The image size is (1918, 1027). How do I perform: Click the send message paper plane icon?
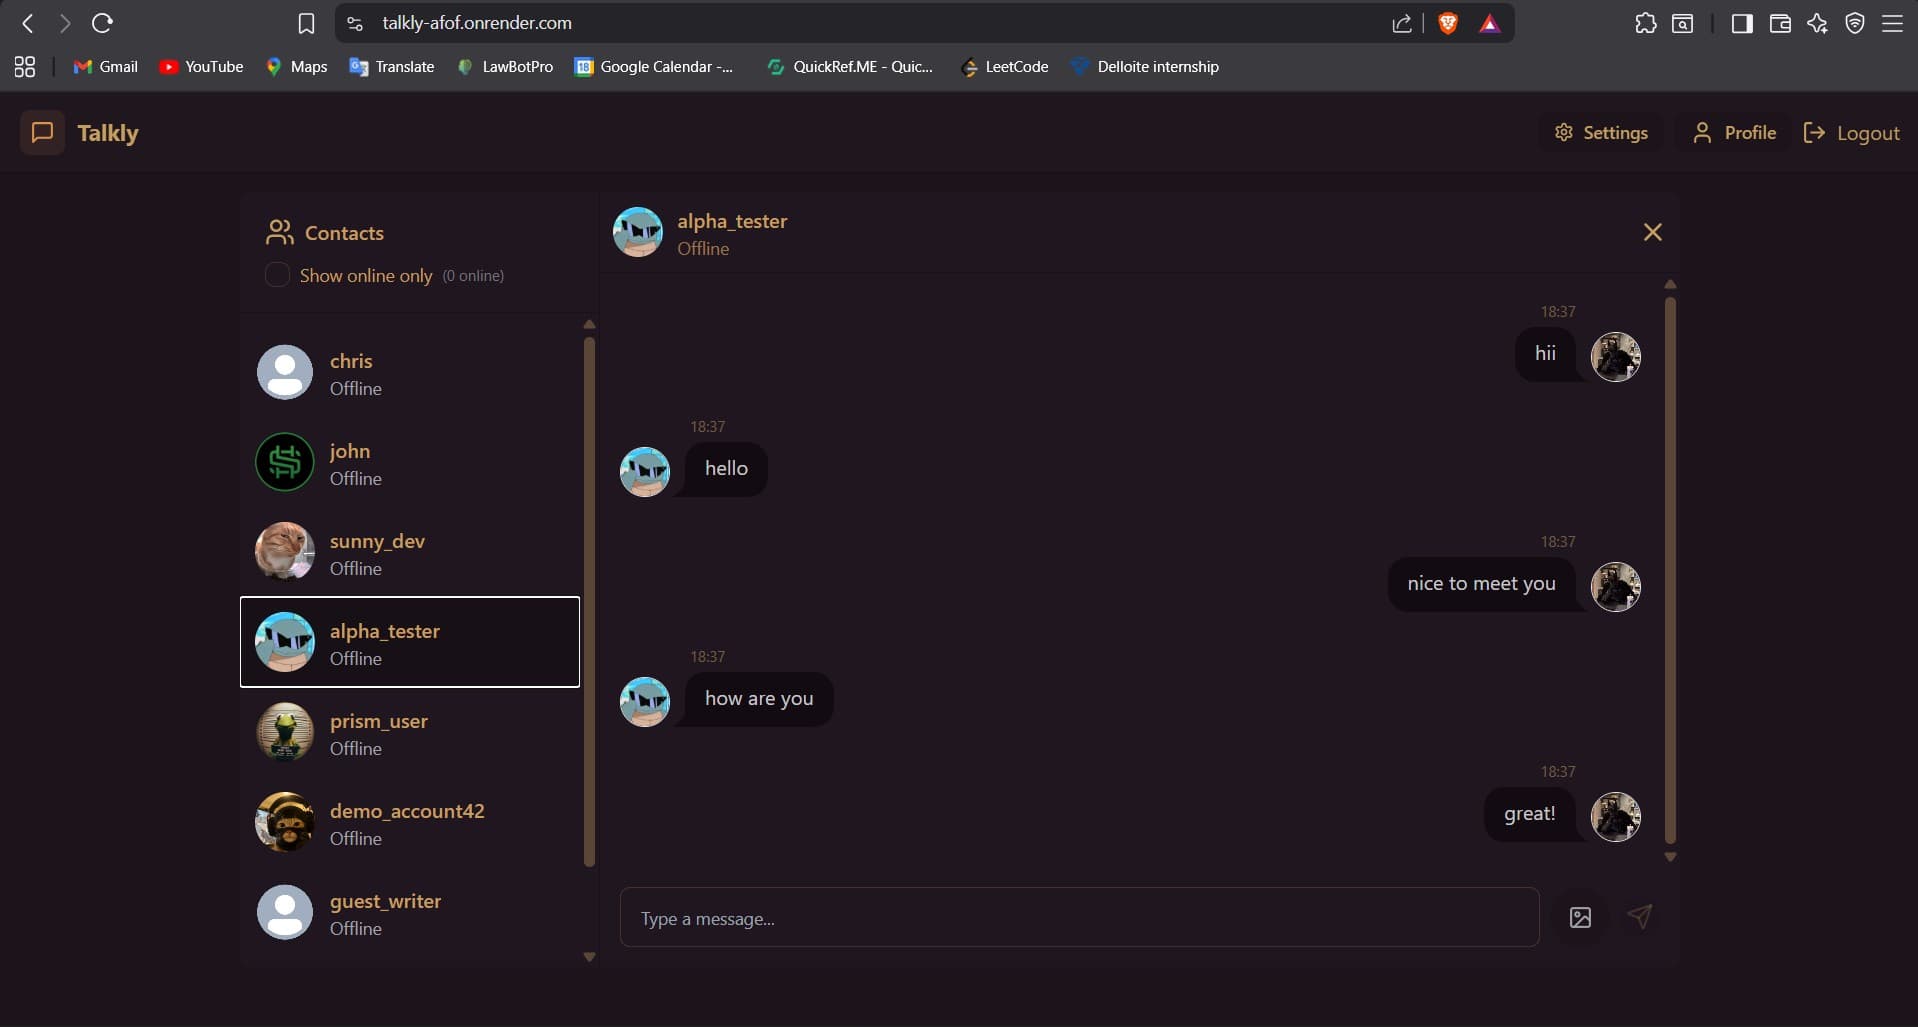[x=1639, y=916]
